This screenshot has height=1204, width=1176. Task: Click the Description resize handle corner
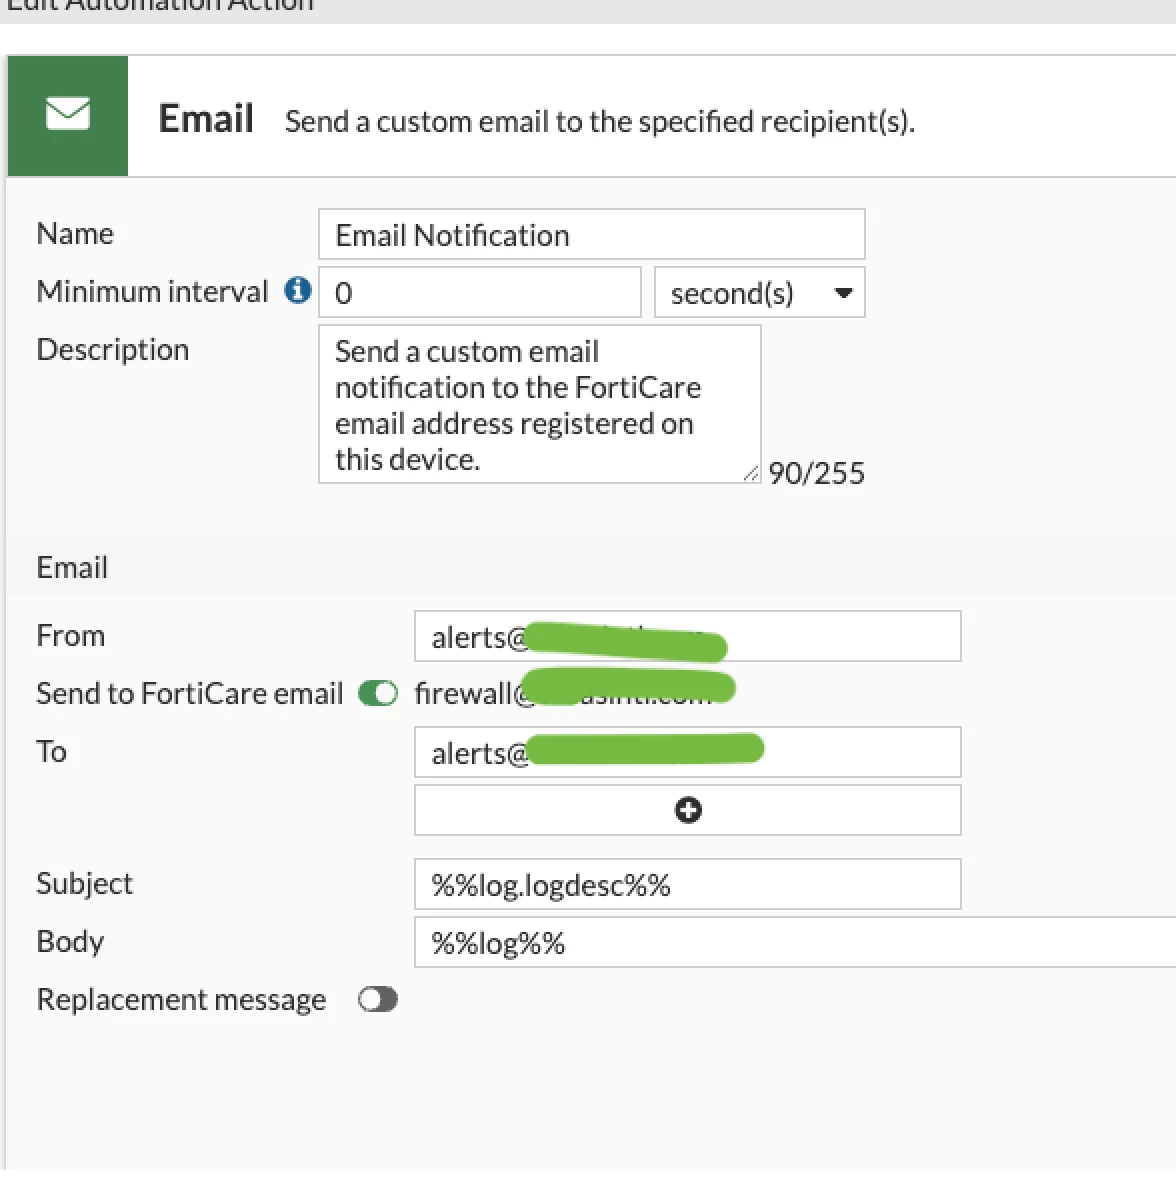(x=751, y=474)
